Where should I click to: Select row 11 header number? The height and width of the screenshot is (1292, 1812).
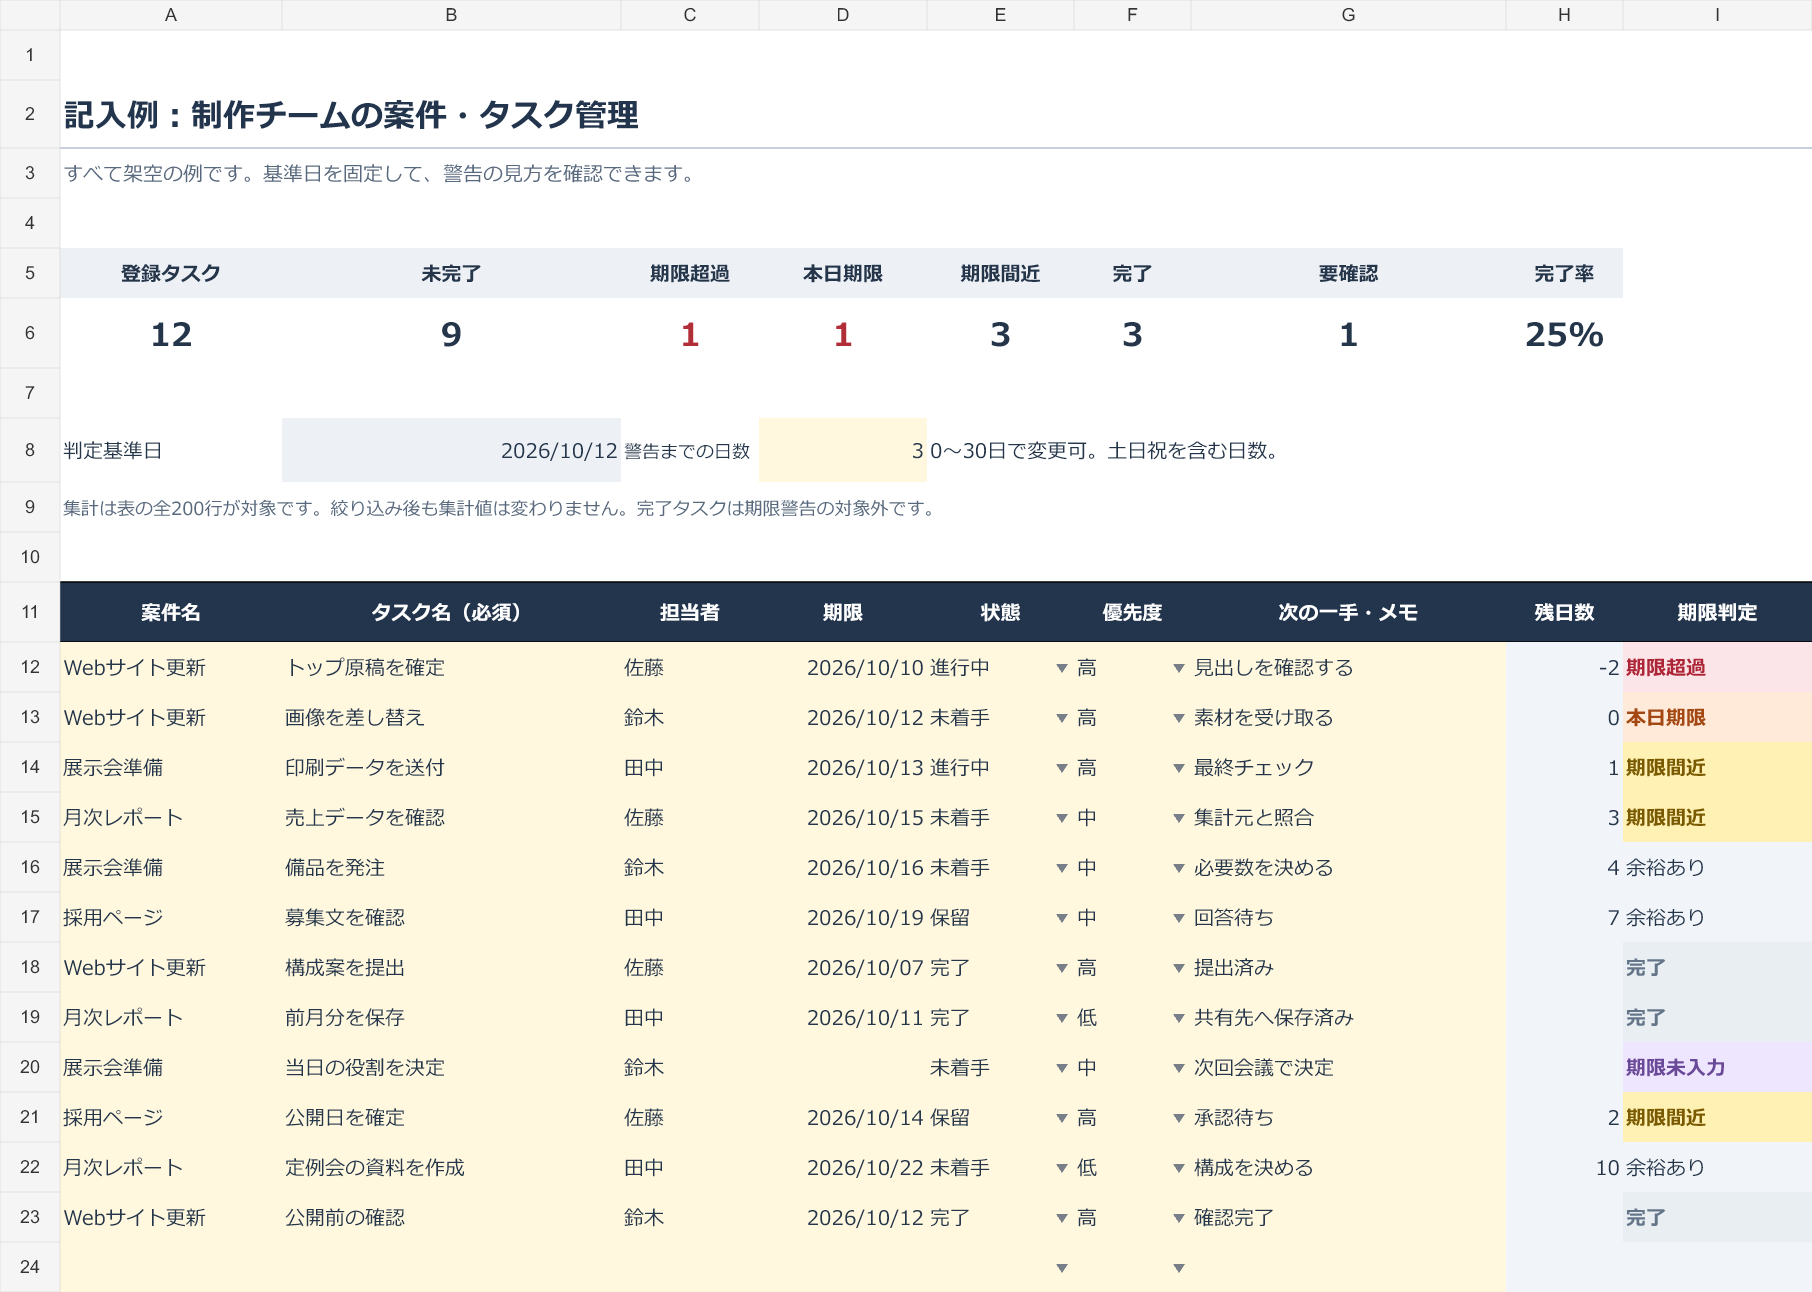pos(30,612)
